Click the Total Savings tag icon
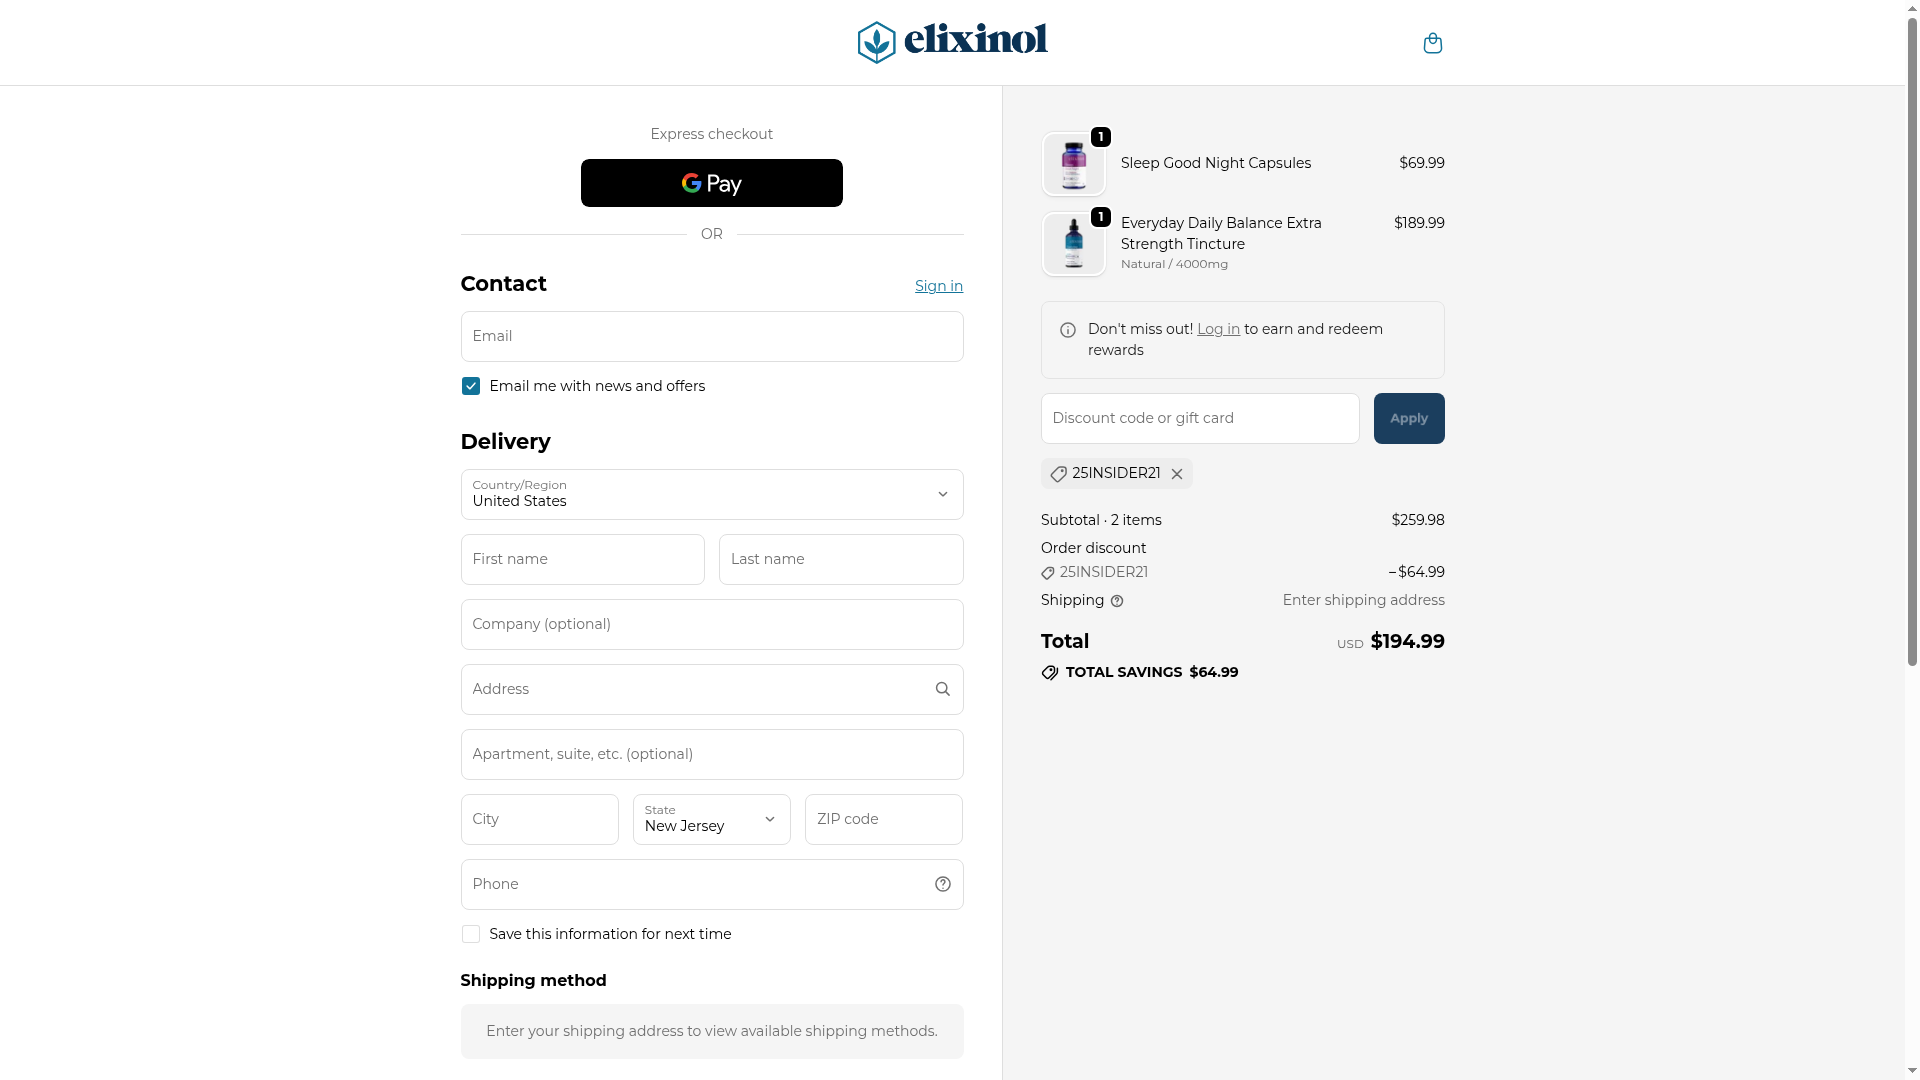The width and height of the screenshot is (1920, 1080). point(1050,673)
